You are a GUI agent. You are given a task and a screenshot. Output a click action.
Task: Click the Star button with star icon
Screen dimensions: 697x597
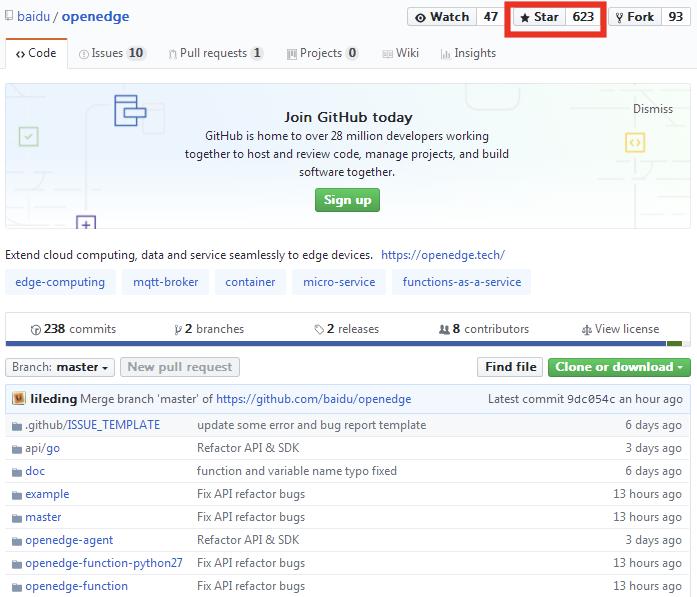[x=539, y=17]
